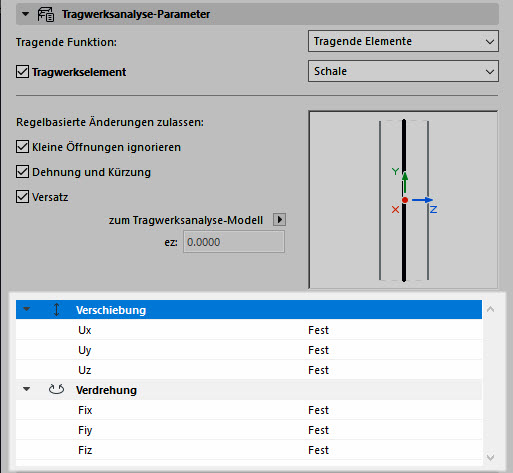
Task: Click the Verdrehung rotation icon
Action: pos(56,389)
